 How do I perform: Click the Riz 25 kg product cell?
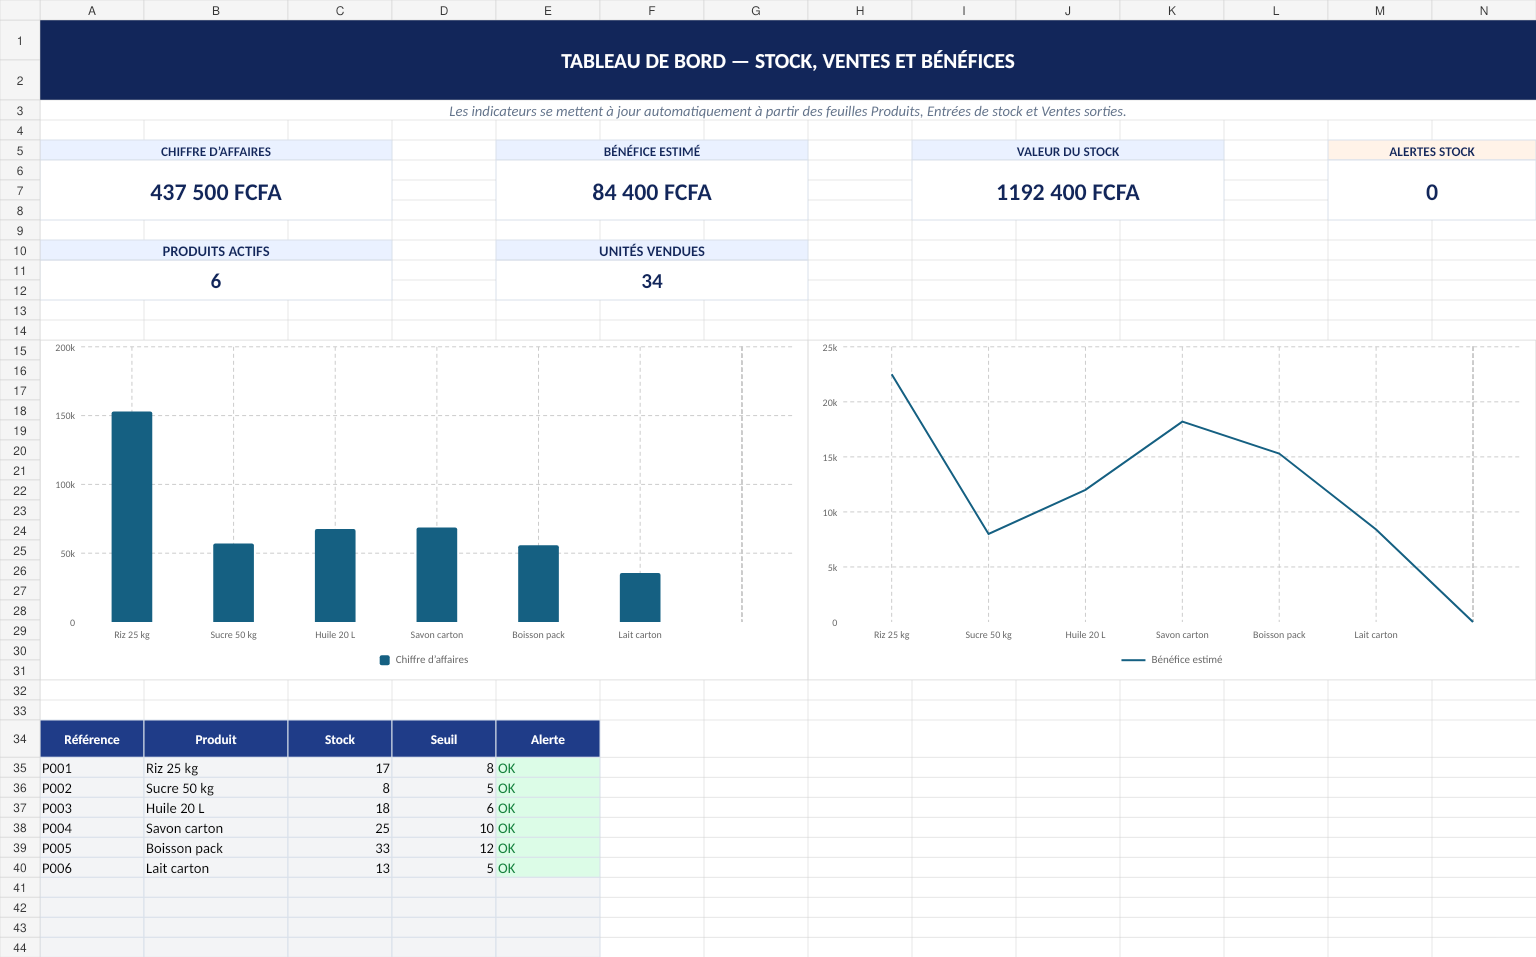(x=216, y=768)
